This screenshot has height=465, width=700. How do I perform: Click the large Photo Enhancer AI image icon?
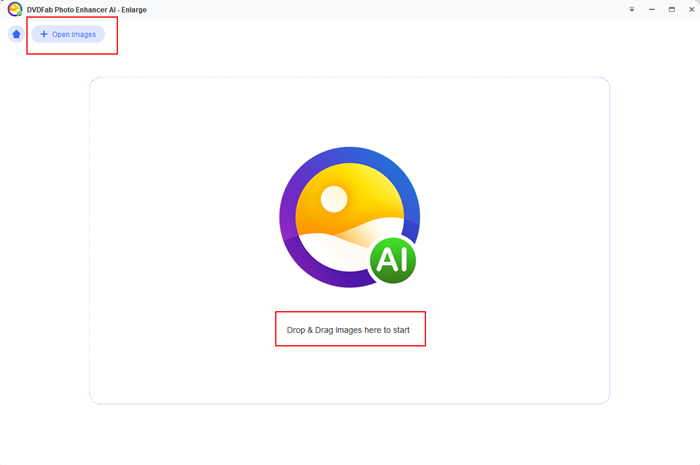click(350, 217)
